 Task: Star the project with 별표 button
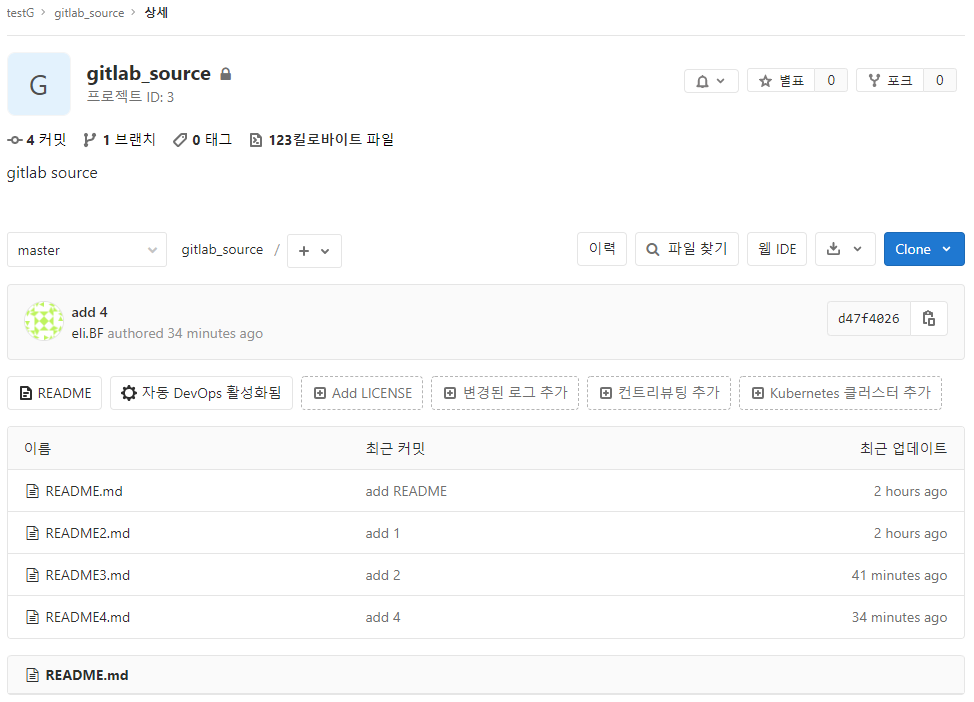click(781, 81)
